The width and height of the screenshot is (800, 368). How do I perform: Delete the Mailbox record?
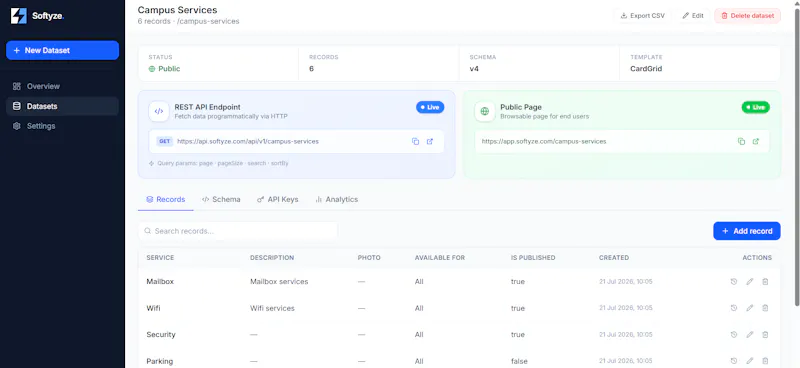click(765, 282)
